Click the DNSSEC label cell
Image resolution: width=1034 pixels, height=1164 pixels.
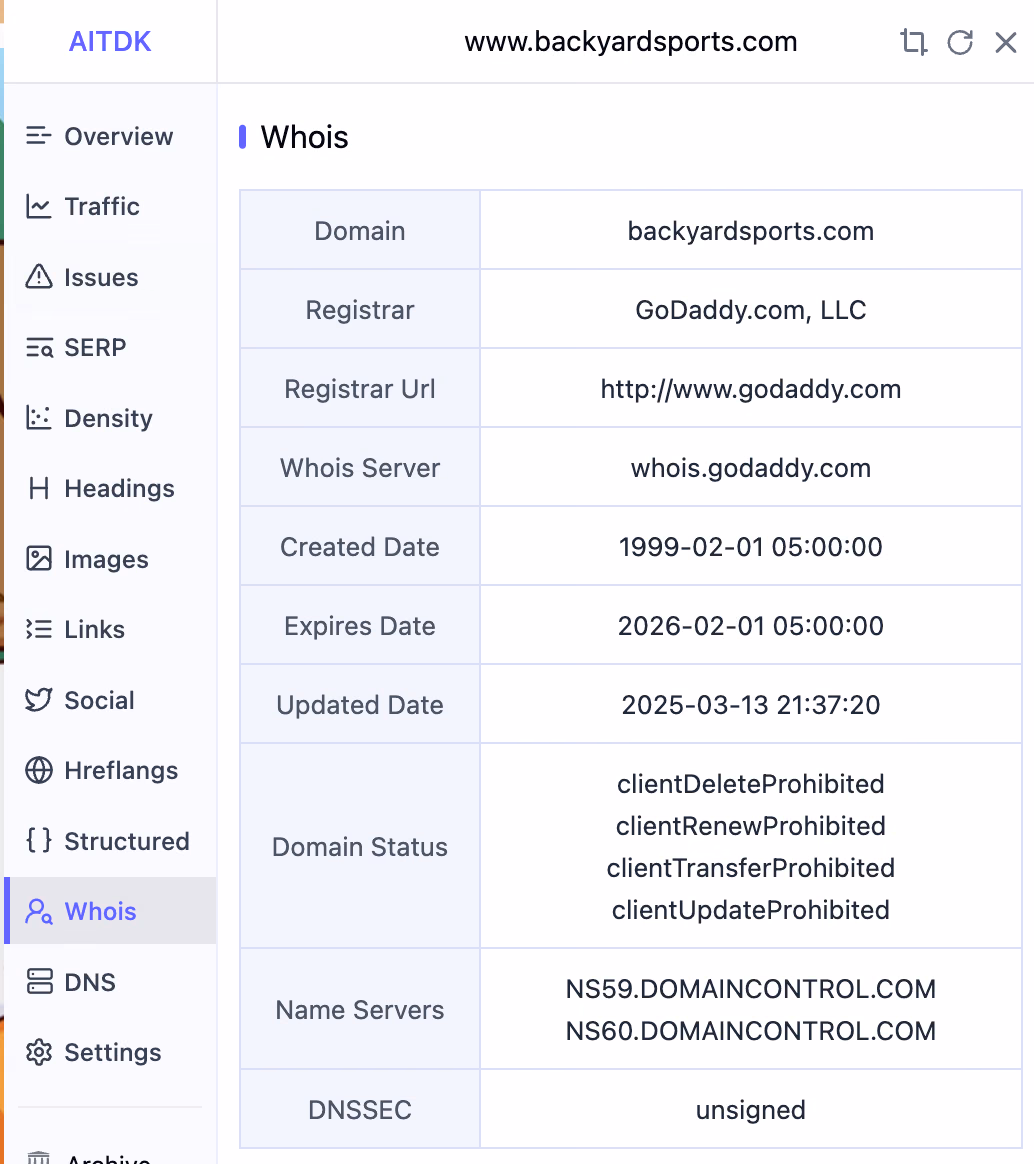360,1110
